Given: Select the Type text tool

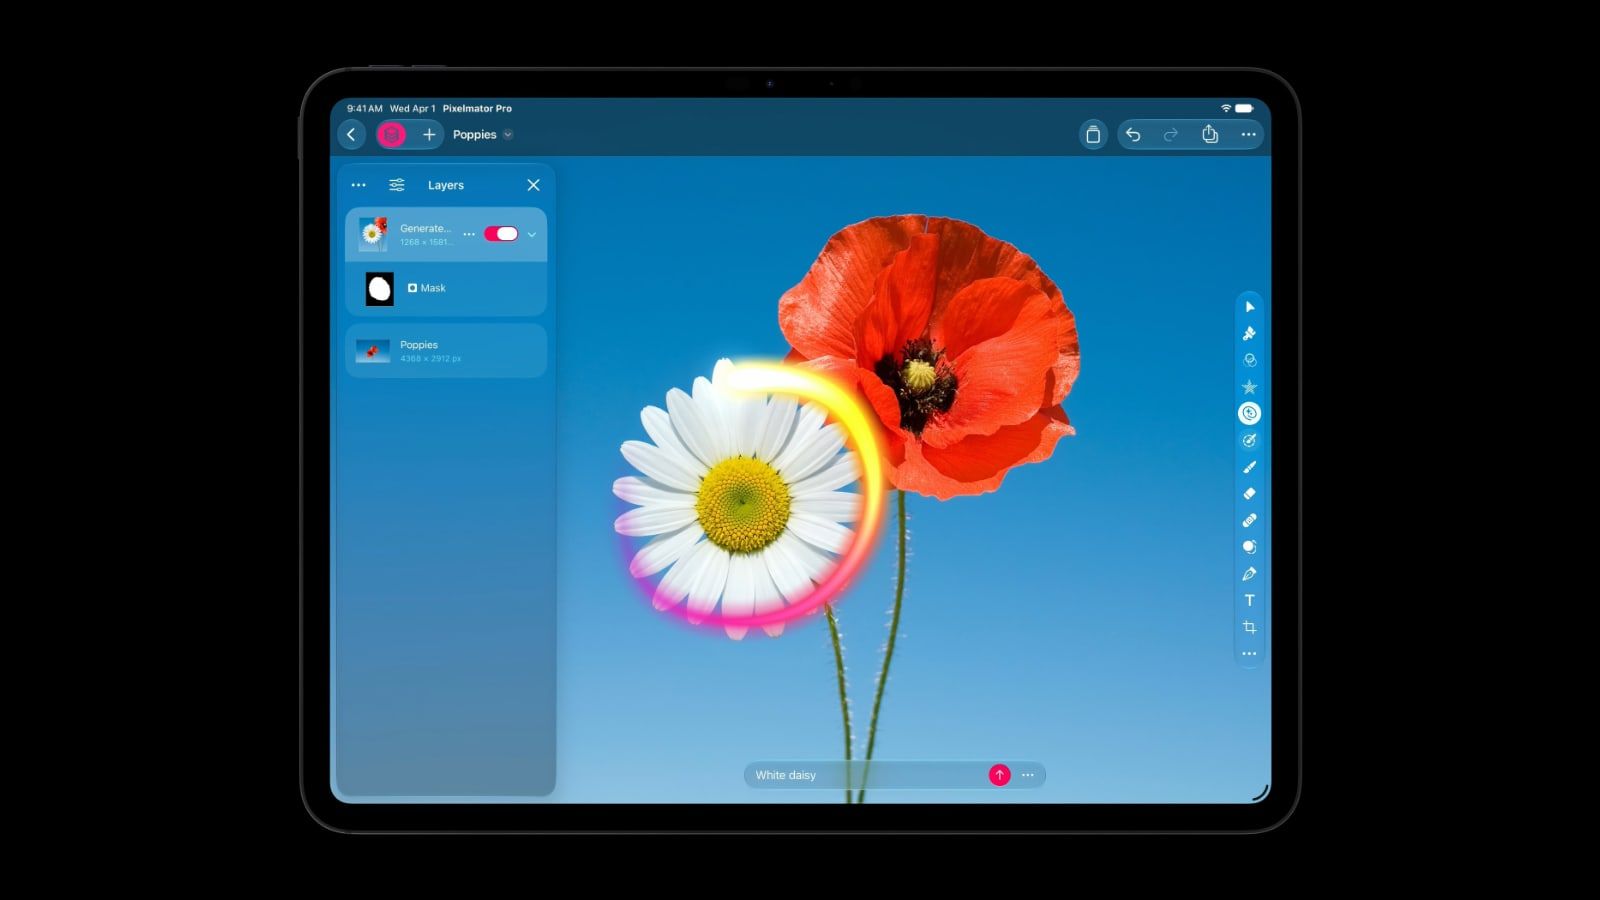Looking at the screenshot, I should click(1249, 600).
